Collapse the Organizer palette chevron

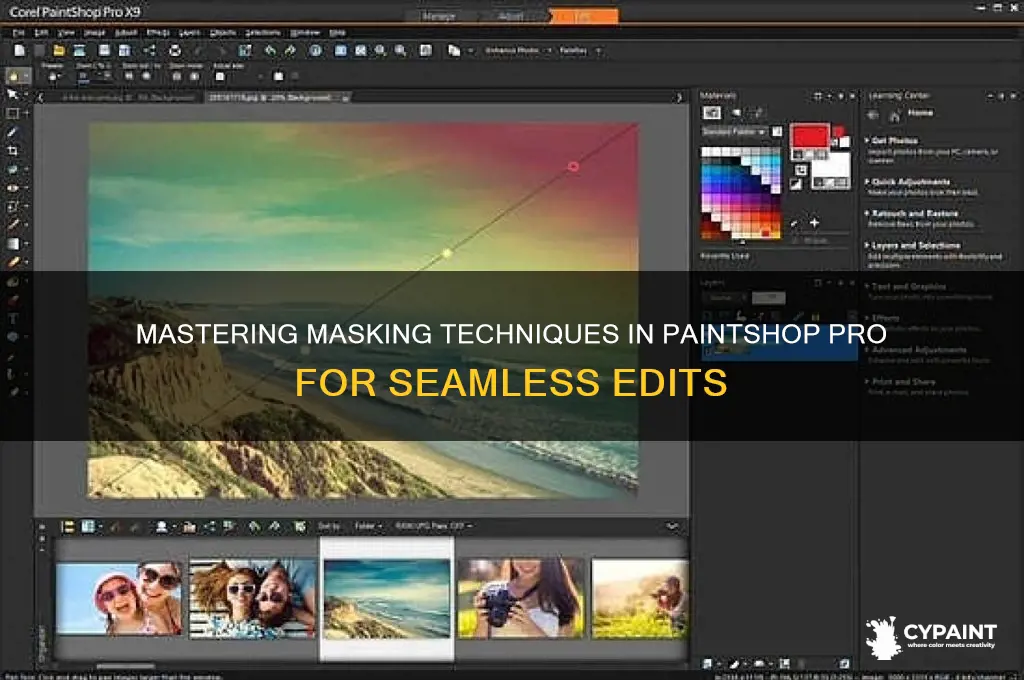673,526
